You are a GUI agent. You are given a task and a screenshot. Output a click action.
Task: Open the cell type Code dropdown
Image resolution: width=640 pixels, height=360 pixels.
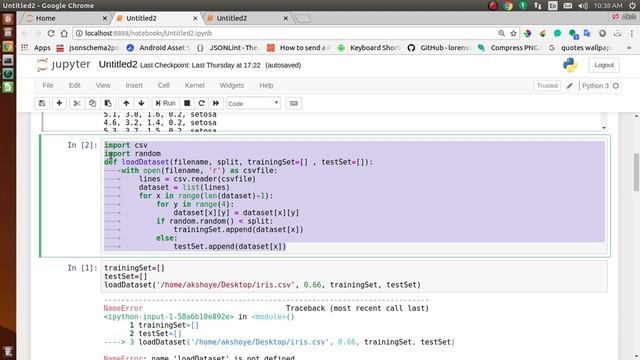click(x=253, y=103)
